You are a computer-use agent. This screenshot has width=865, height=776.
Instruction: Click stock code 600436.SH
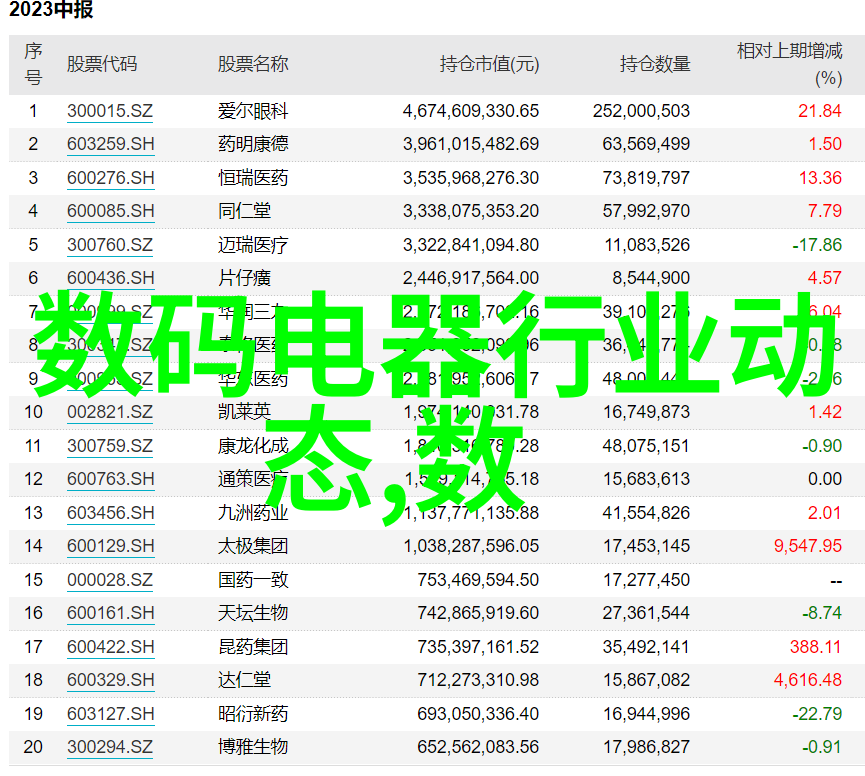click(x=111, y=278)
